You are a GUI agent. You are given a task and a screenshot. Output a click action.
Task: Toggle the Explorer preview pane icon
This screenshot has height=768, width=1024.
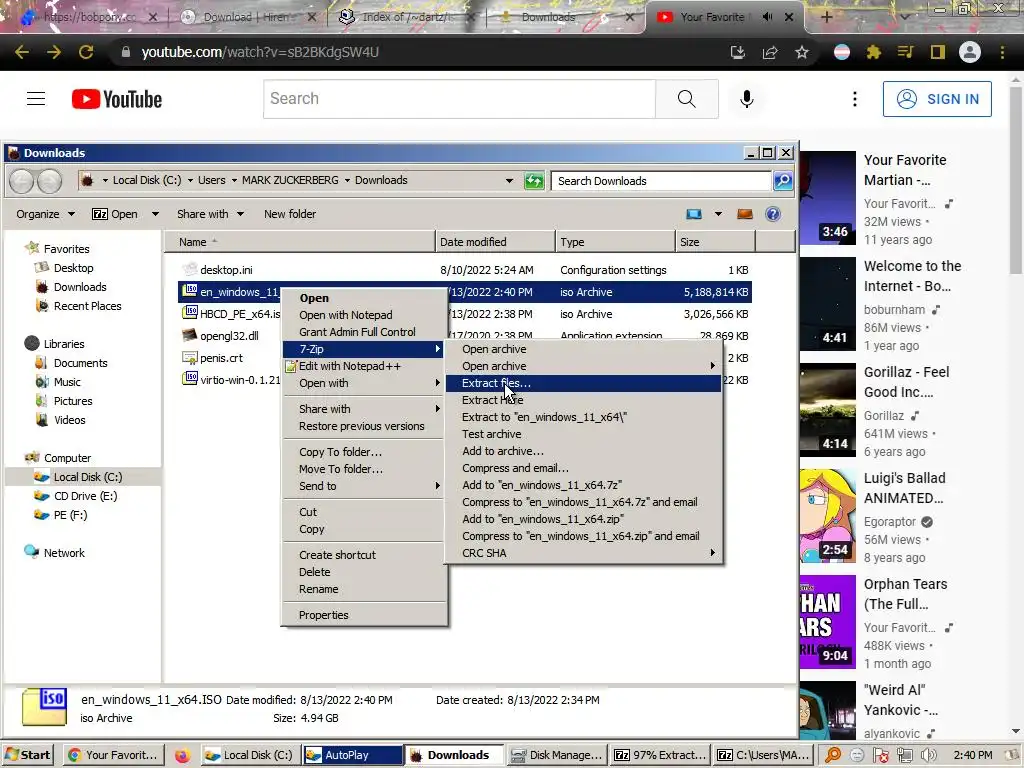pyautogui.click(x=744, y=214)
